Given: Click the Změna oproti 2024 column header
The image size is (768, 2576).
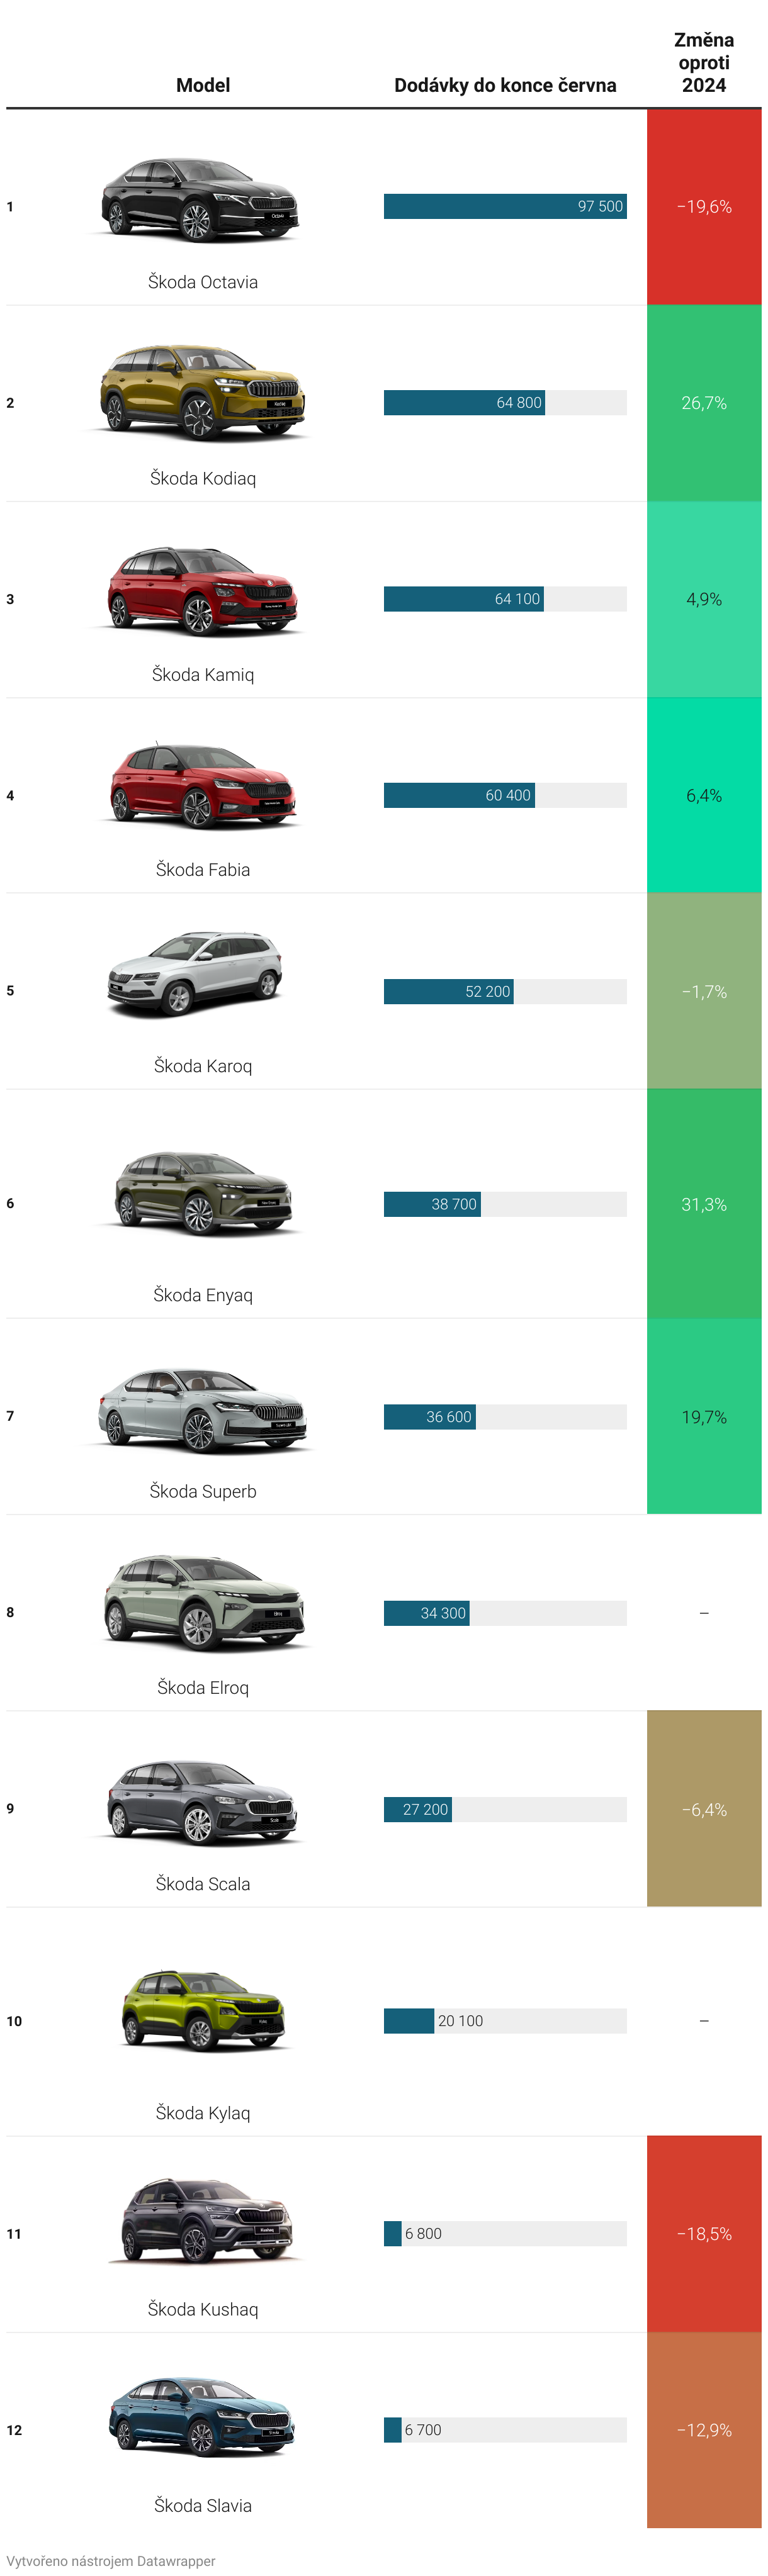Looking at the screenshot, I should pyautogui.click(x=704, y=62).
